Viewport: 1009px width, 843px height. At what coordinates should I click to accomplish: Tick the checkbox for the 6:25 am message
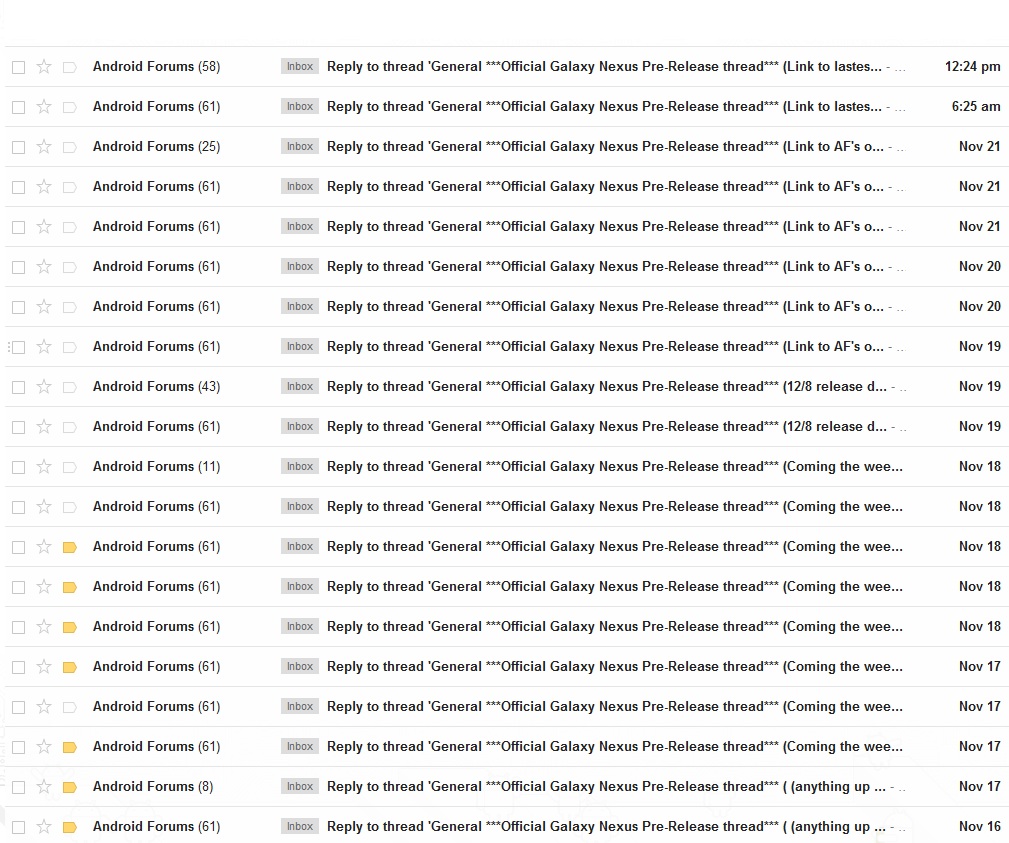[19, 107]
